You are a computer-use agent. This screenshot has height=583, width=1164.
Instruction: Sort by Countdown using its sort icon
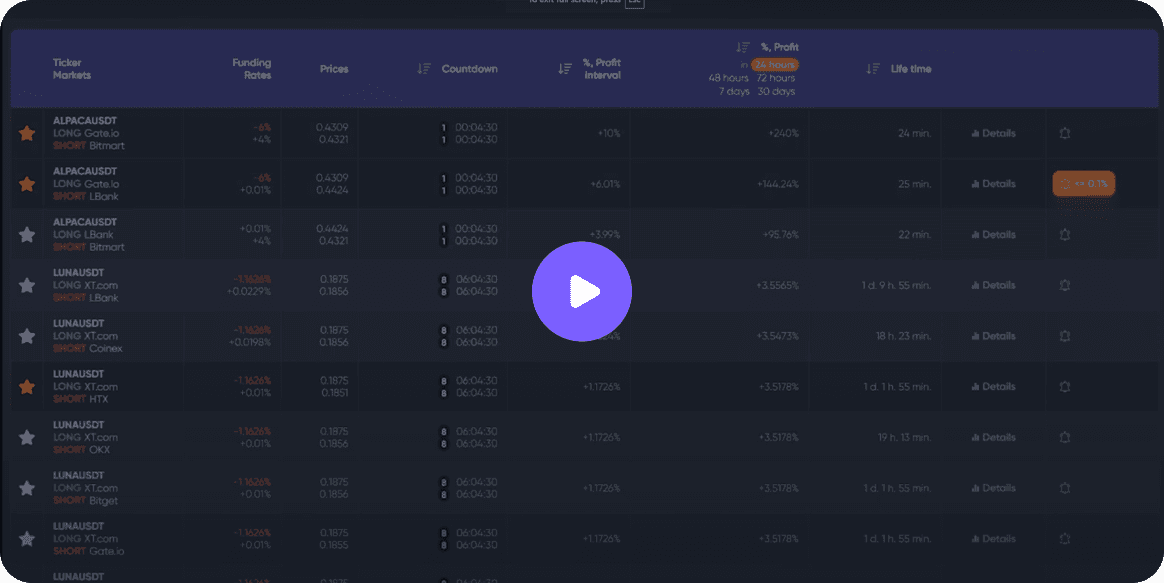[x=424, y=69]
